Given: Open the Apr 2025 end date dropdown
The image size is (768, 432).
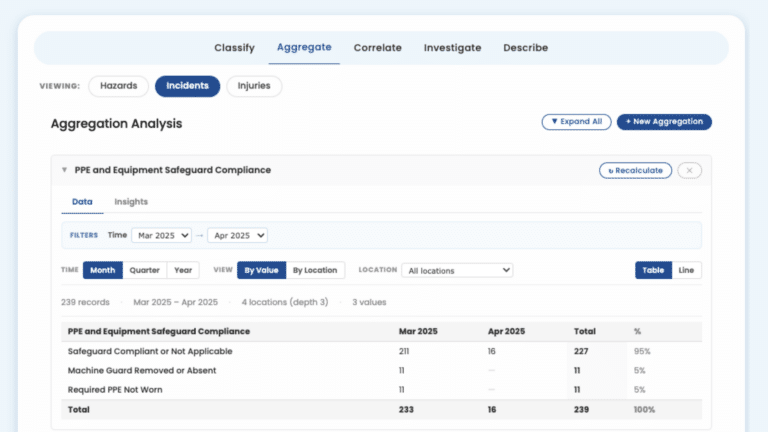Looking at the screenshot, I should click(x=238, y=236).
